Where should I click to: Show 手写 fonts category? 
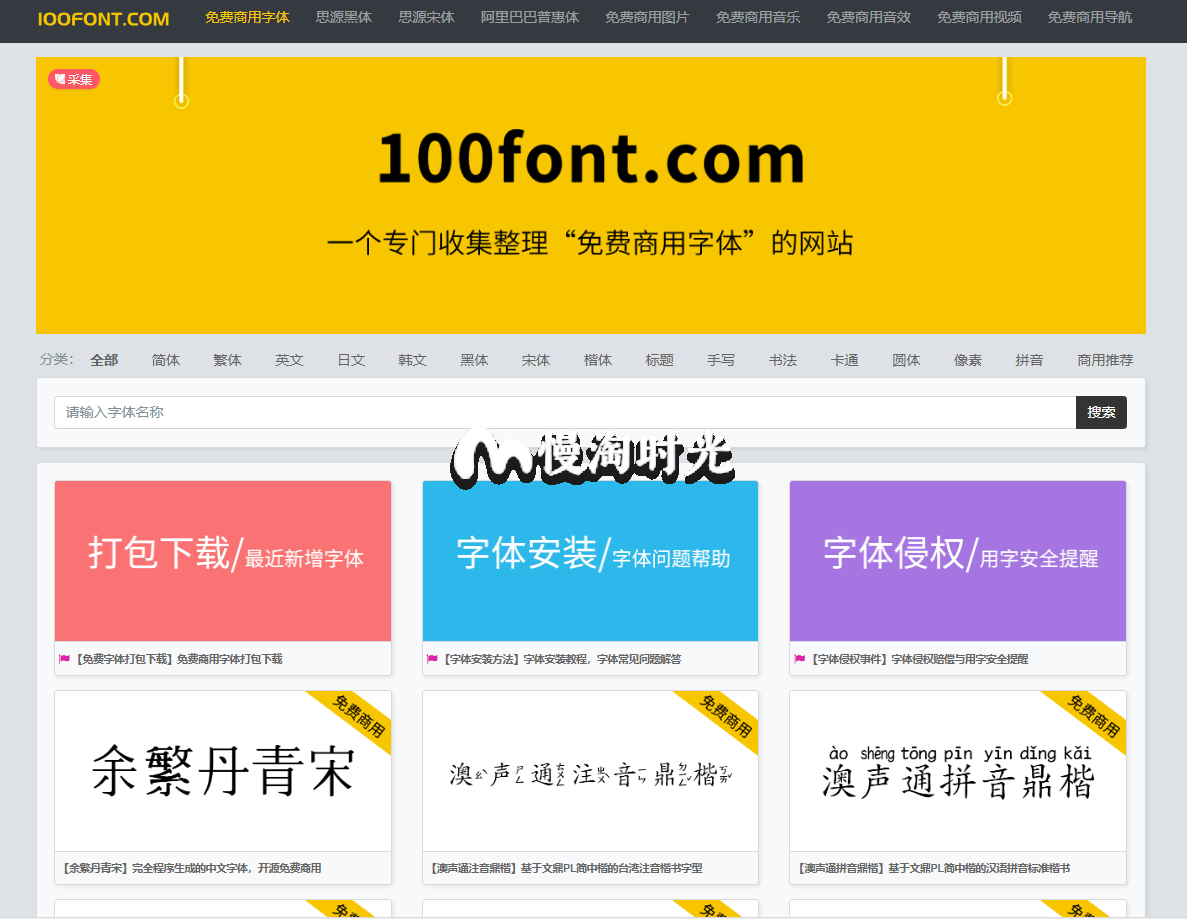tap(721, 360)
